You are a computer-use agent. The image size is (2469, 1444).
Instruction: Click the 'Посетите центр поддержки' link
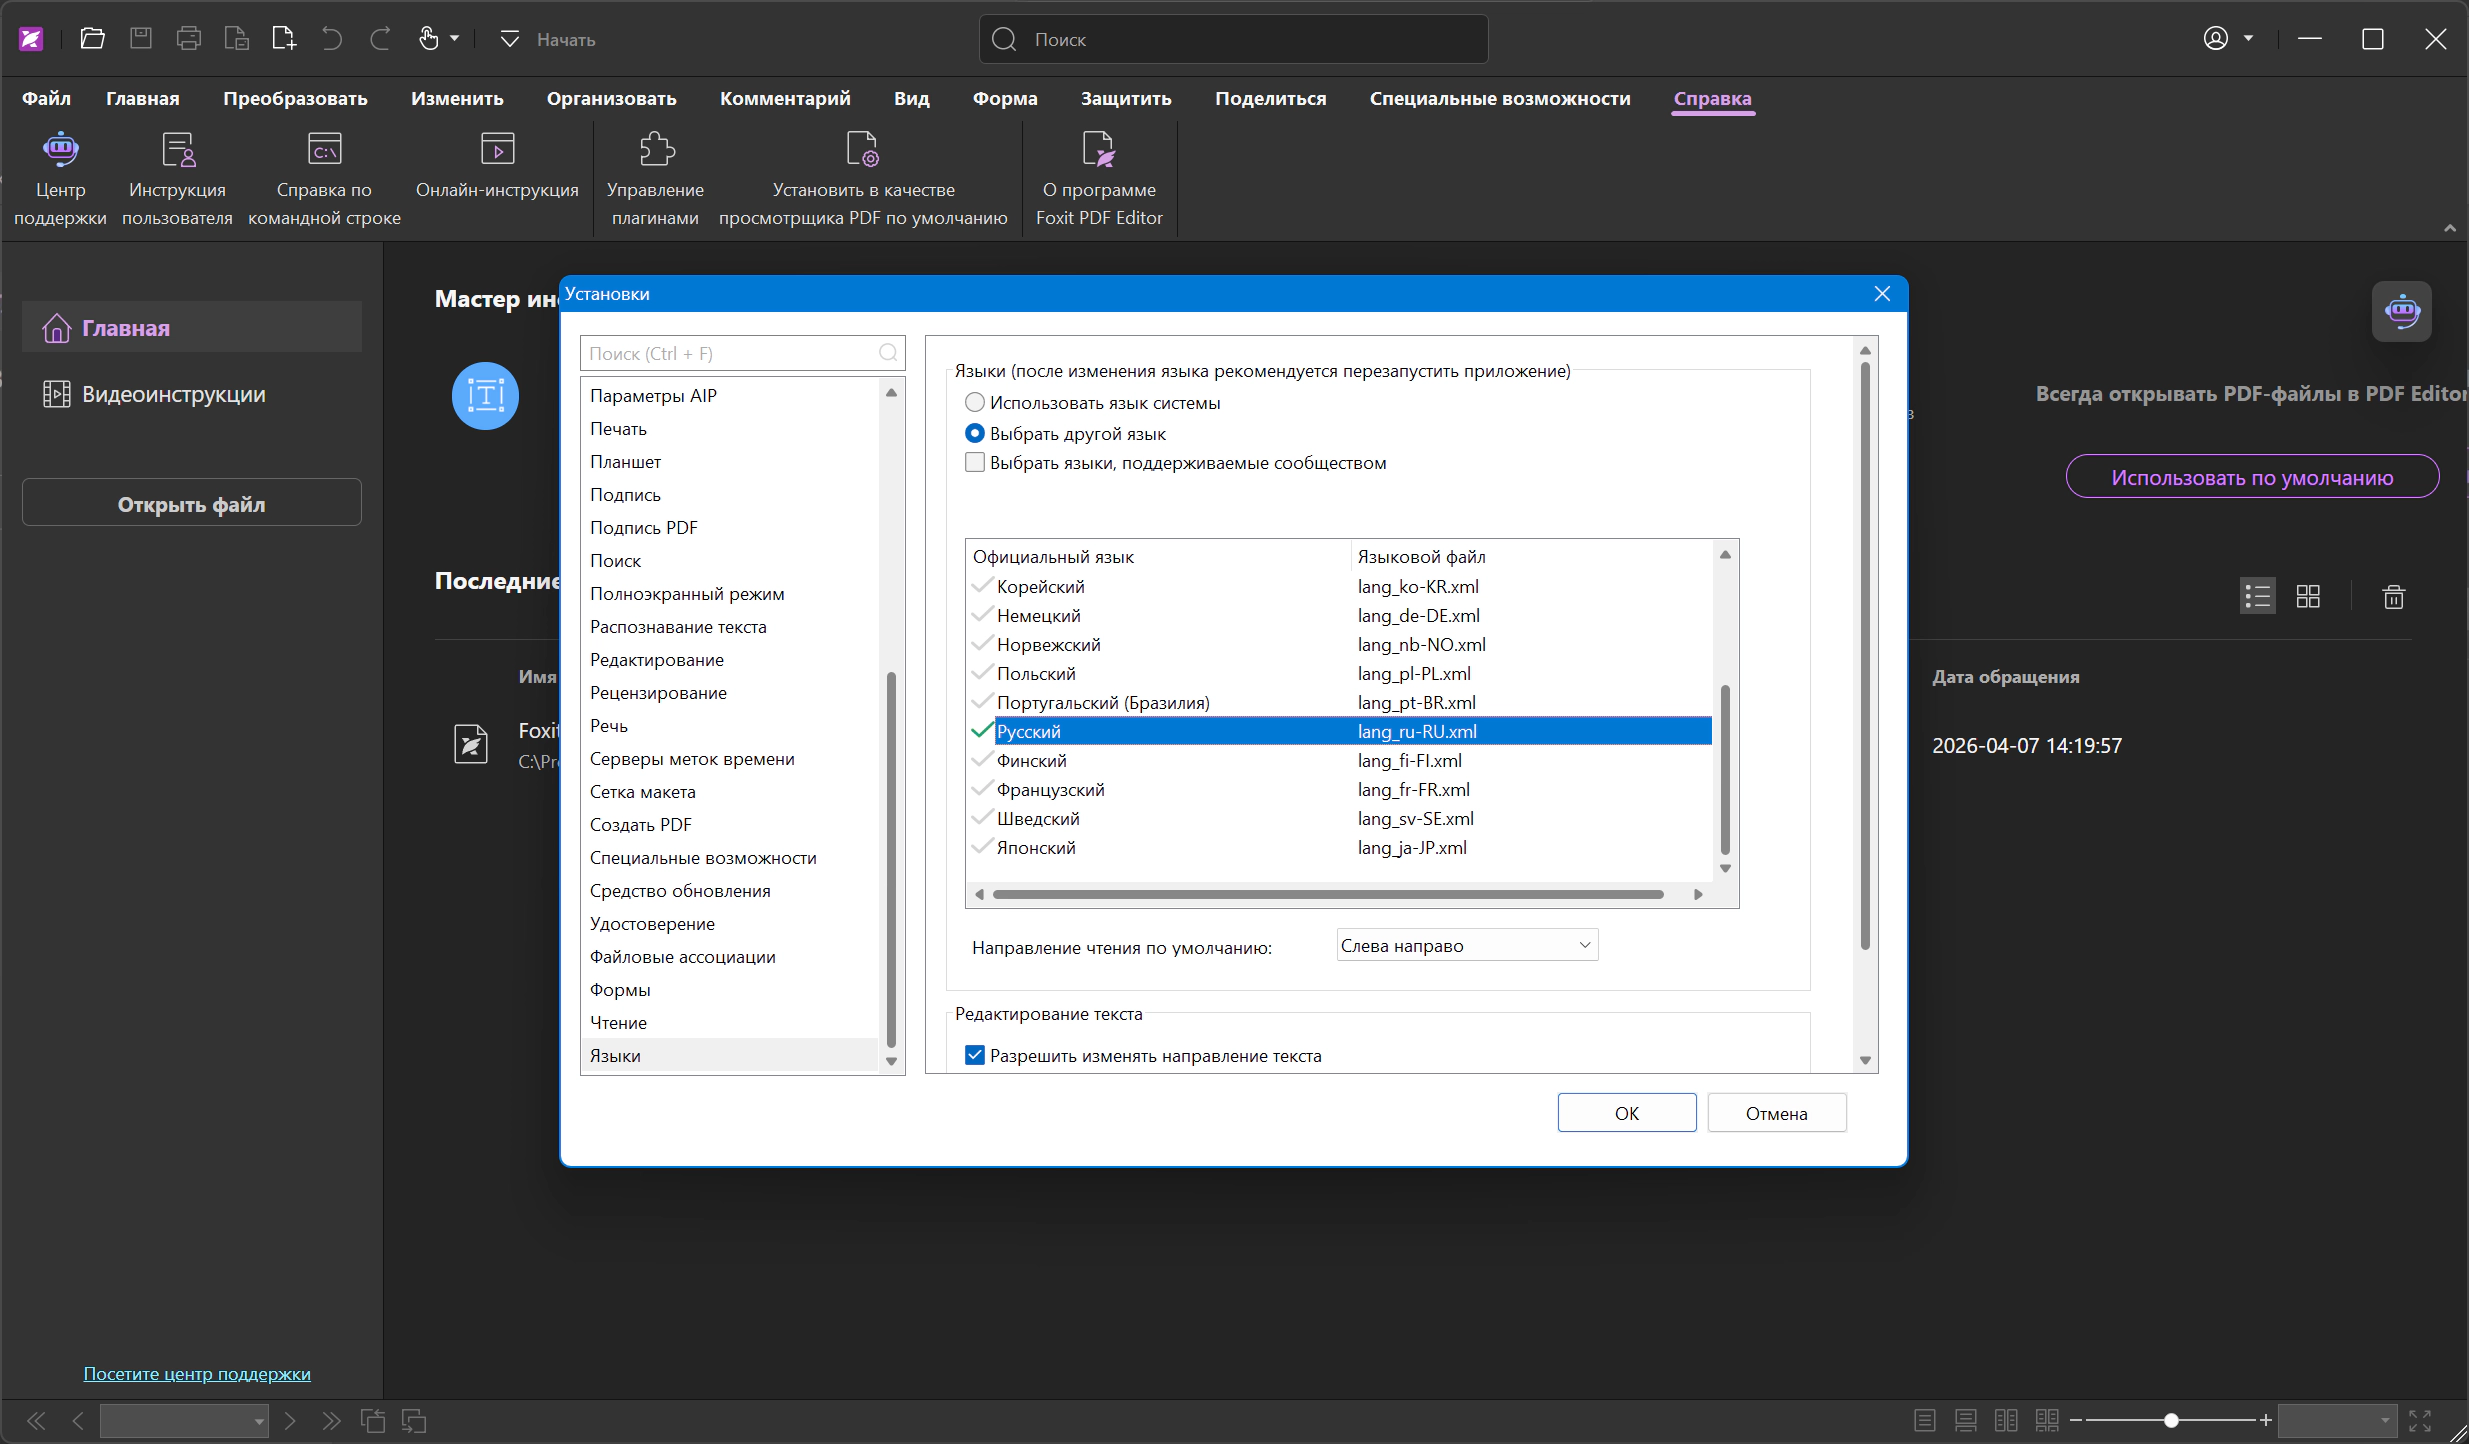coord(197,1374)
